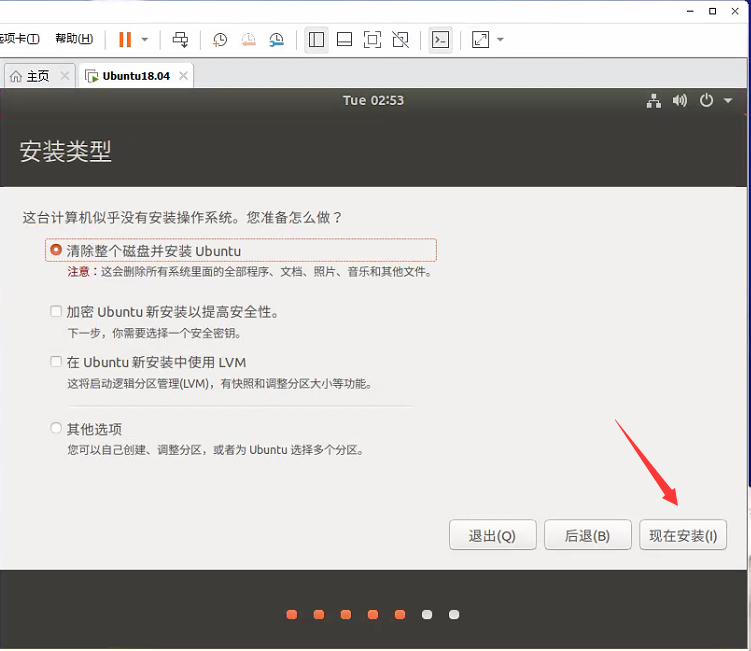Take a snapshot of the VM

pyautogui.click(x=220, y=39)
